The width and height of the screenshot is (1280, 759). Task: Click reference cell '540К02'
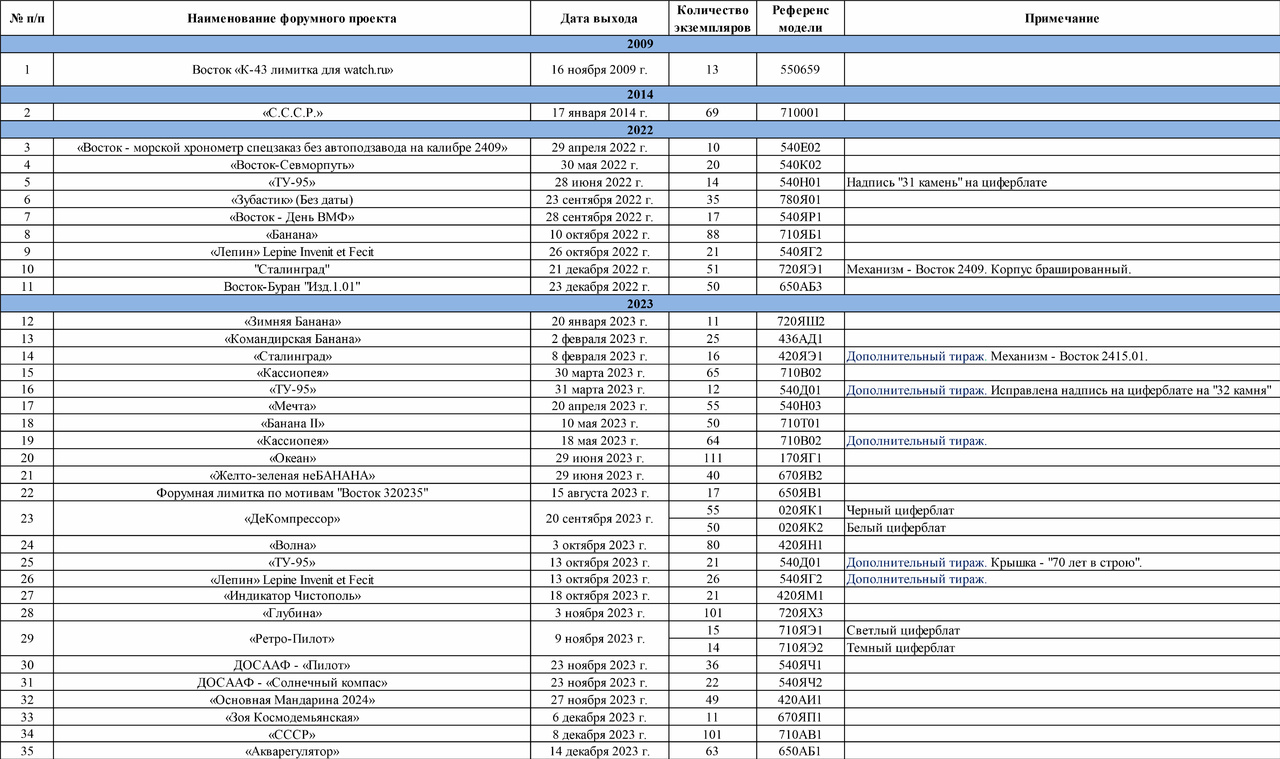pos(800,164)
